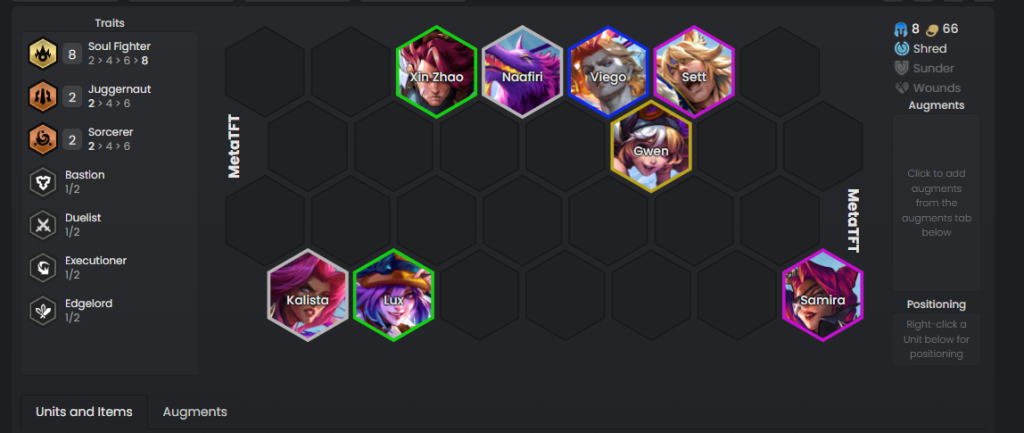
Task: Select the Xin Zhao champion hex
Action: [436, 72]
